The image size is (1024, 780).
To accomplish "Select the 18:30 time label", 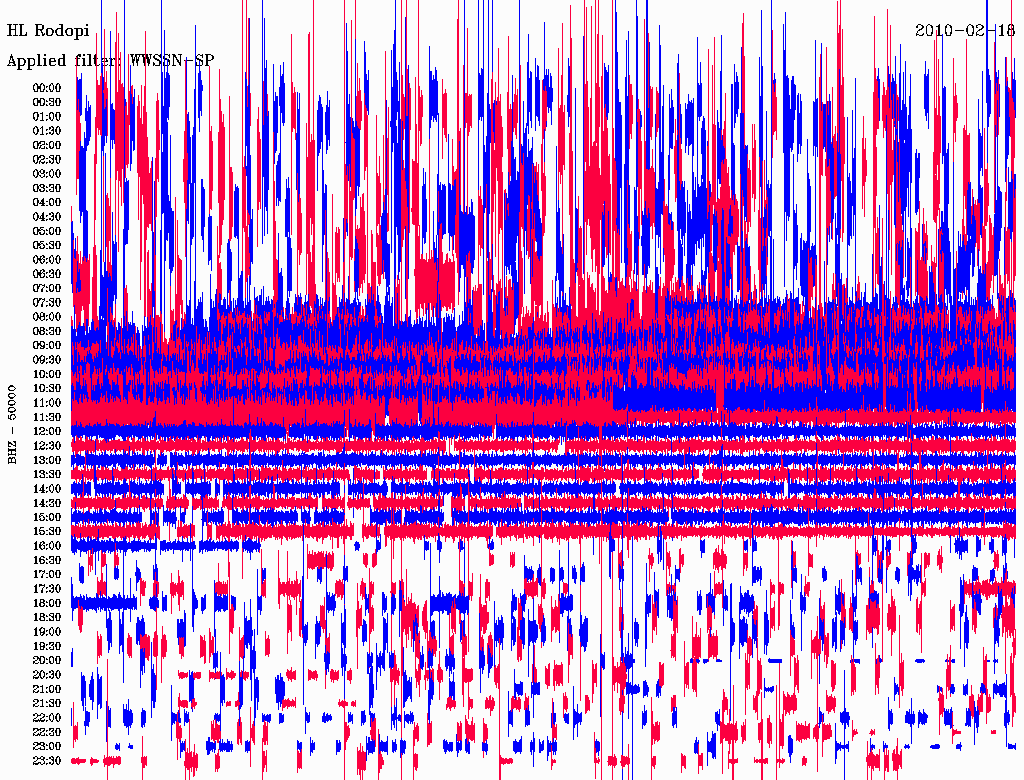I will [47, 618].
